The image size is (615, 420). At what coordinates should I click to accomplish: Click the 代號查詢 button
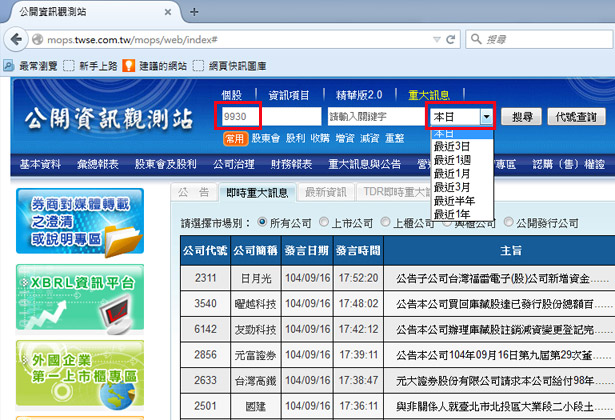pos(579,117)
